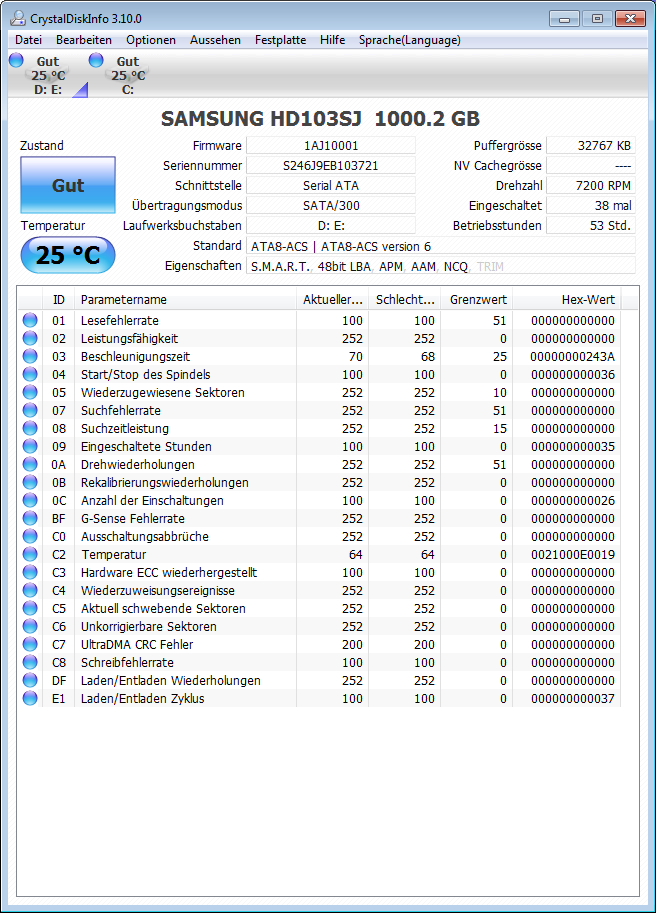Click status orb for Lesefehlerrate row
The image size is (656, 913).
coord(30,320)
